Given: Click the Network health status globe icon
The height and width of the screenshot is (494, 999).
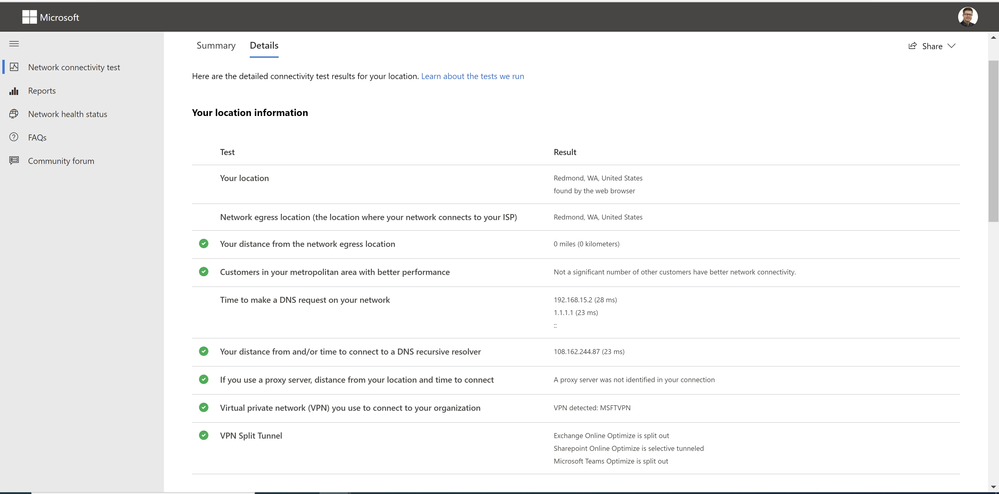Looking at the screenshot, I should click(x=14, y=114).
